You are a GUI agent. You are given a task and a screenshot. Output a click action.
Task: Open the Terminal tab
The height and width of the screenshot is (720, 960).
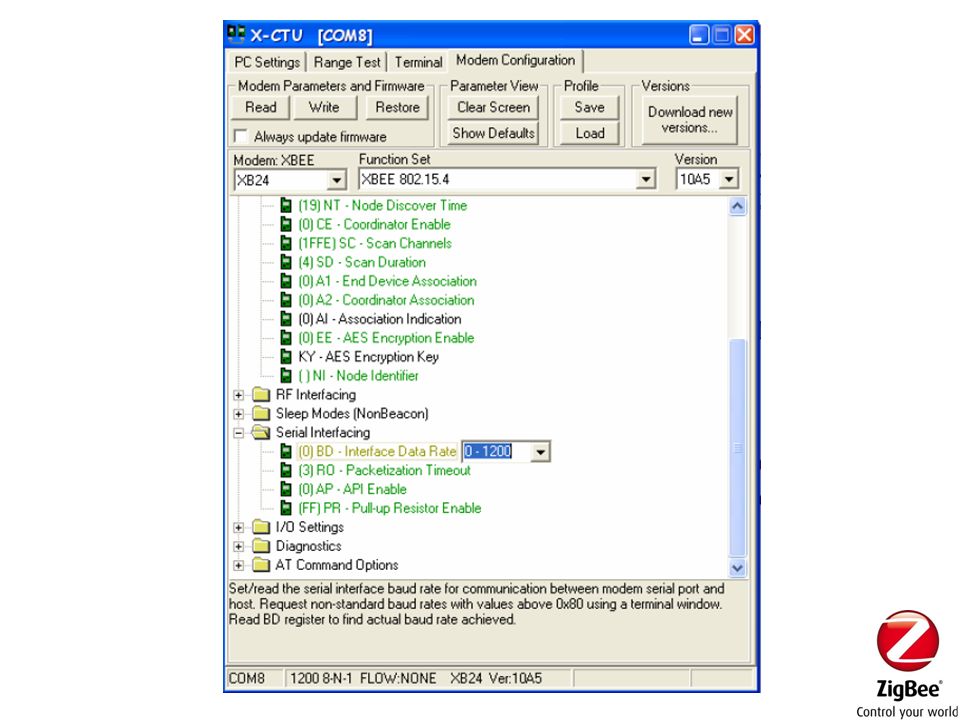(418, 62)
